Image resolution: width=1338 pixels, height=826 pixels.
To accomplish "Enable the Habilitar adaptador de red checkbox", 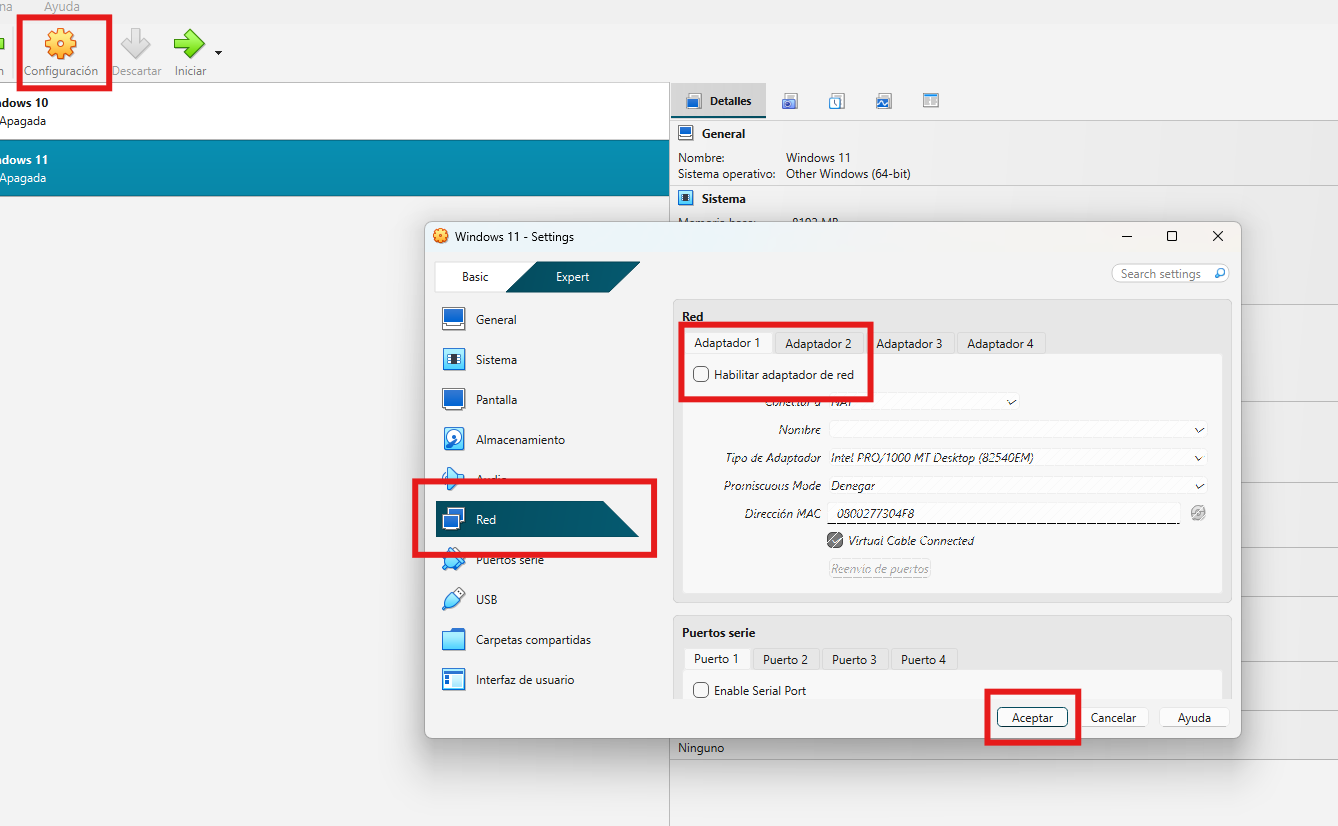I will (x=701, y=375).
